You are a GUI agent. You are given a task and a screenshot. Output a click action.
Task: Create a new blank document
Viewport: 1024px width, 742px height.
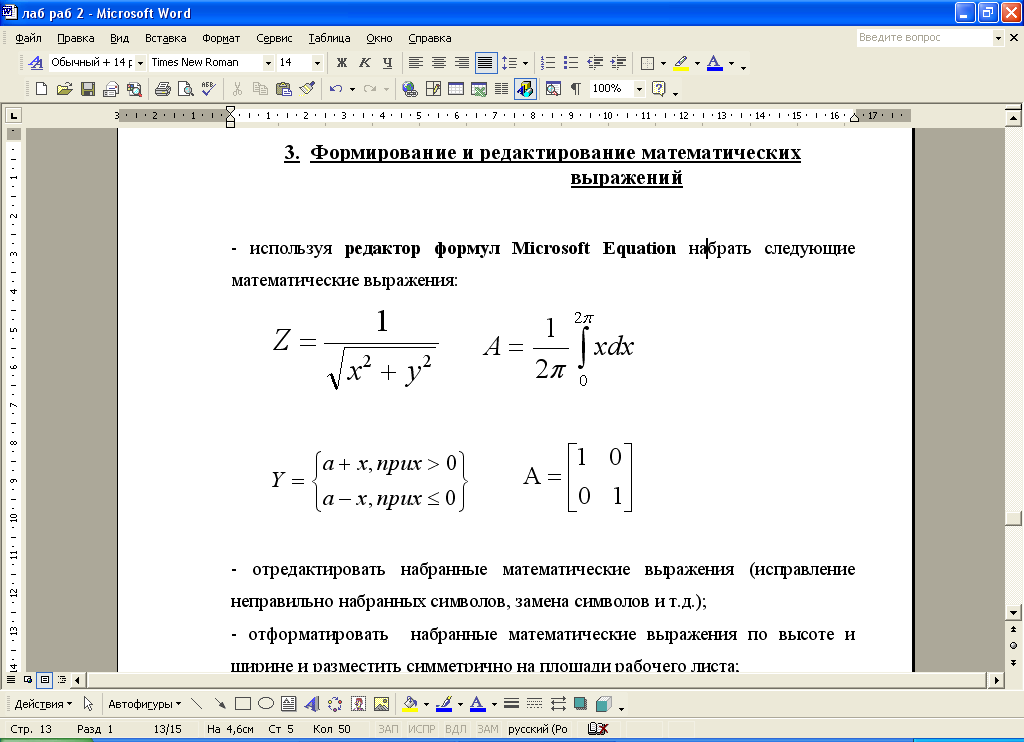point(41,89)
